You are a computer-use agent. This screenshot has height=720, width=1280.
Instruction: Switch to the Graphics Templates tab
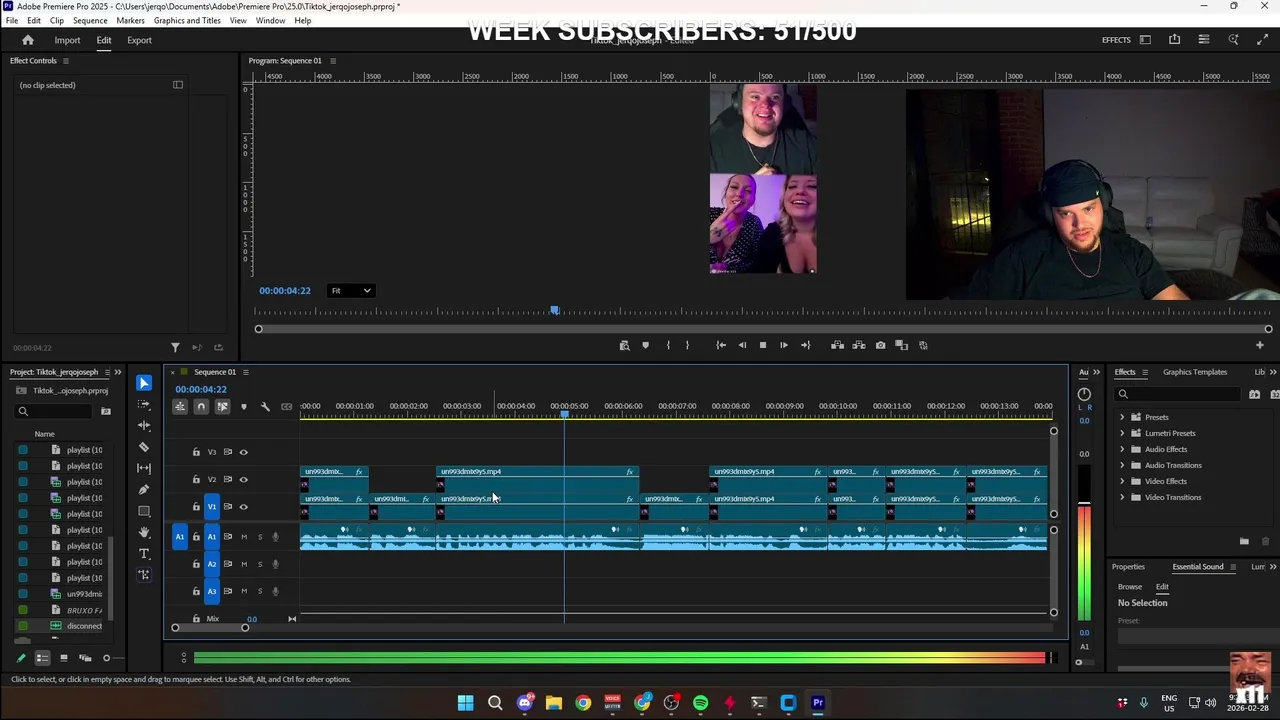[1195, 372]
